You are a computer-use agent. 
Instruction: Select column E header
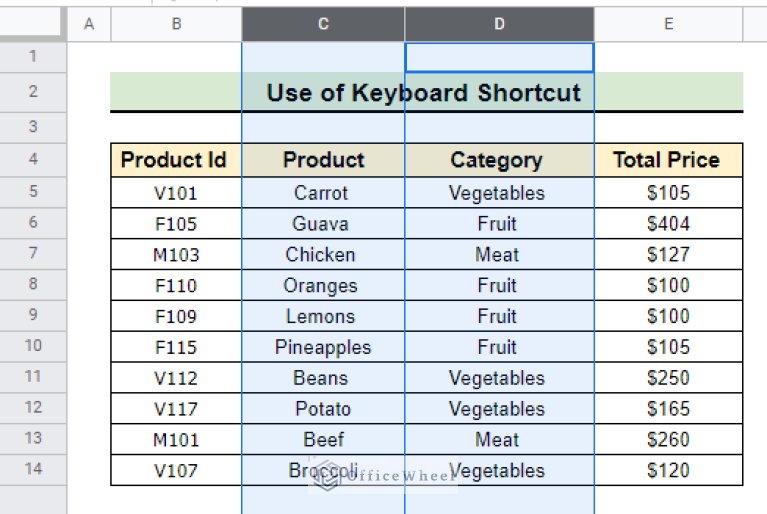[x=668, y=25]
